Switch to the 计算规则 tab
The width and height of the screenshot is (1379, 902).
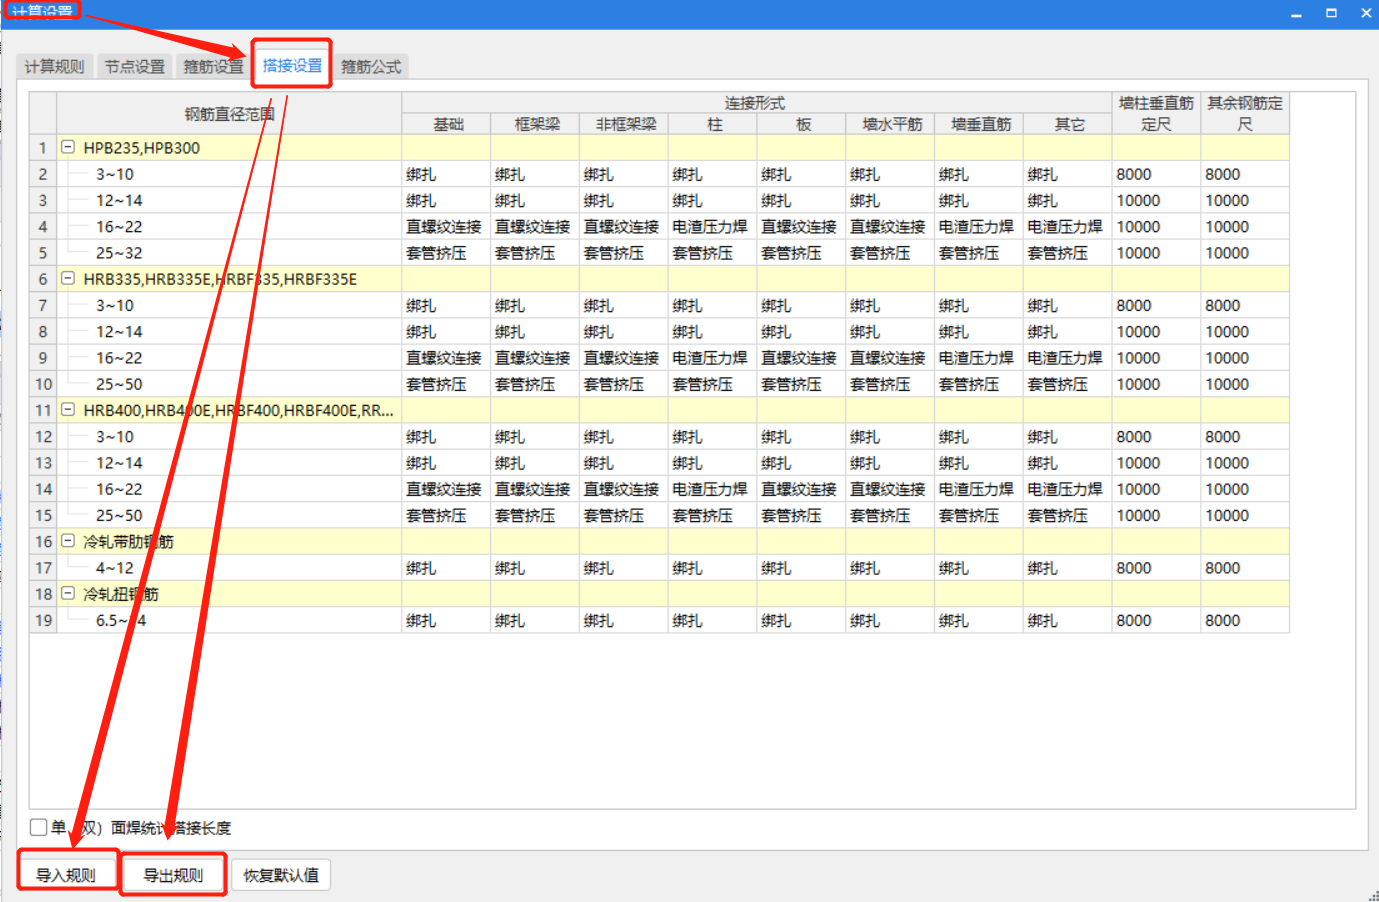[x=54, y=66]
